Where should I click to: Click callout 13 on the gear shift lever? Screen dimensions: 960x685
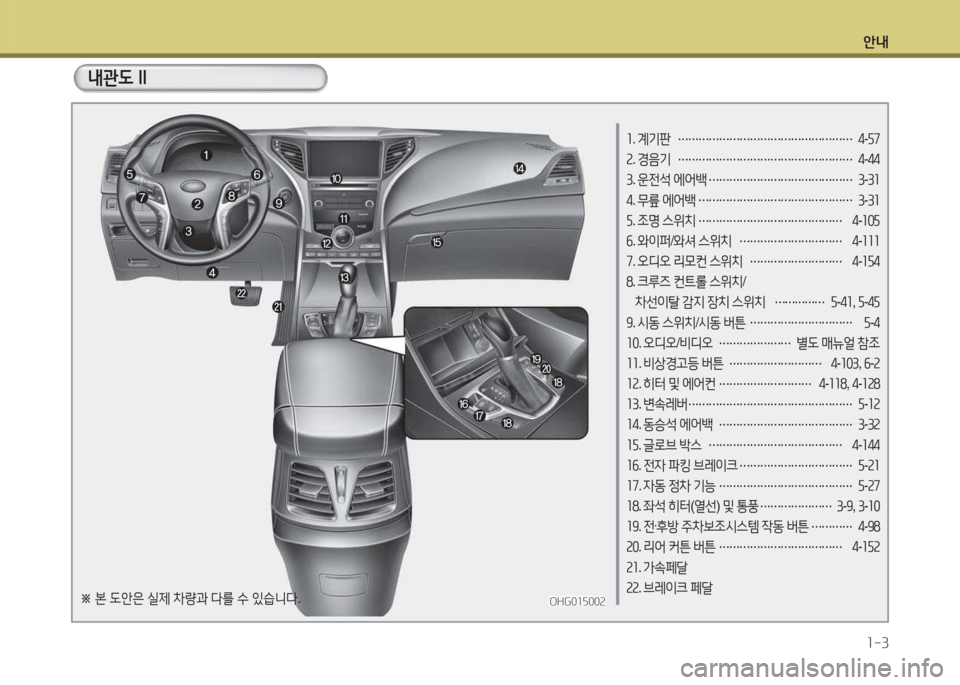coord(344,275)
